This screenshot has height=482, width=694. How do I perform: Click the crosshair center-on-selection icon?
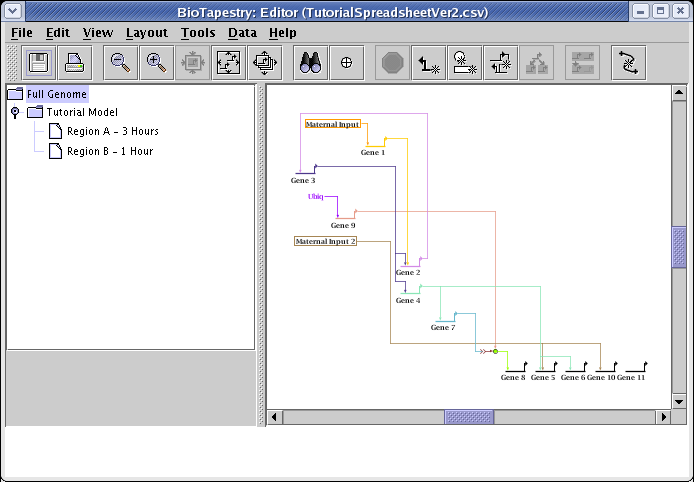pyautogui.click(x=346, y=62)
